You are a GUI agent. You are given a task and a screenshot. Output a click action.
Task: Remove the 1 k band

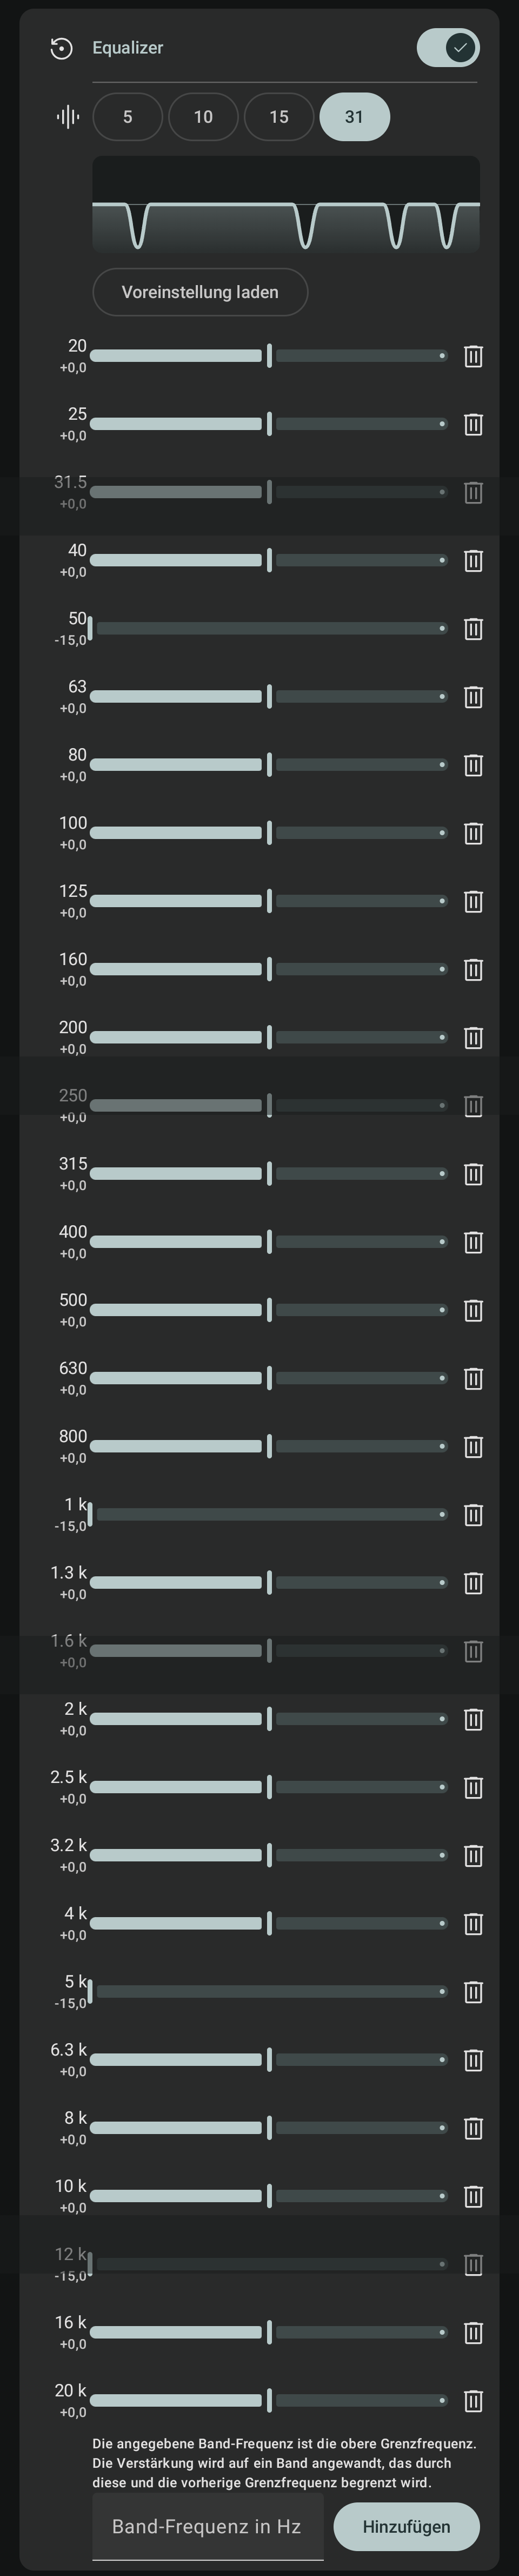click(473, 1514)
